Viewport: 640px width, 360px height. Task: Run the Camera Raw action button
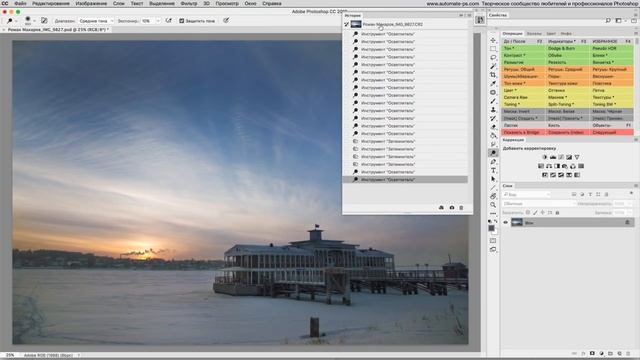pos(524,97)
